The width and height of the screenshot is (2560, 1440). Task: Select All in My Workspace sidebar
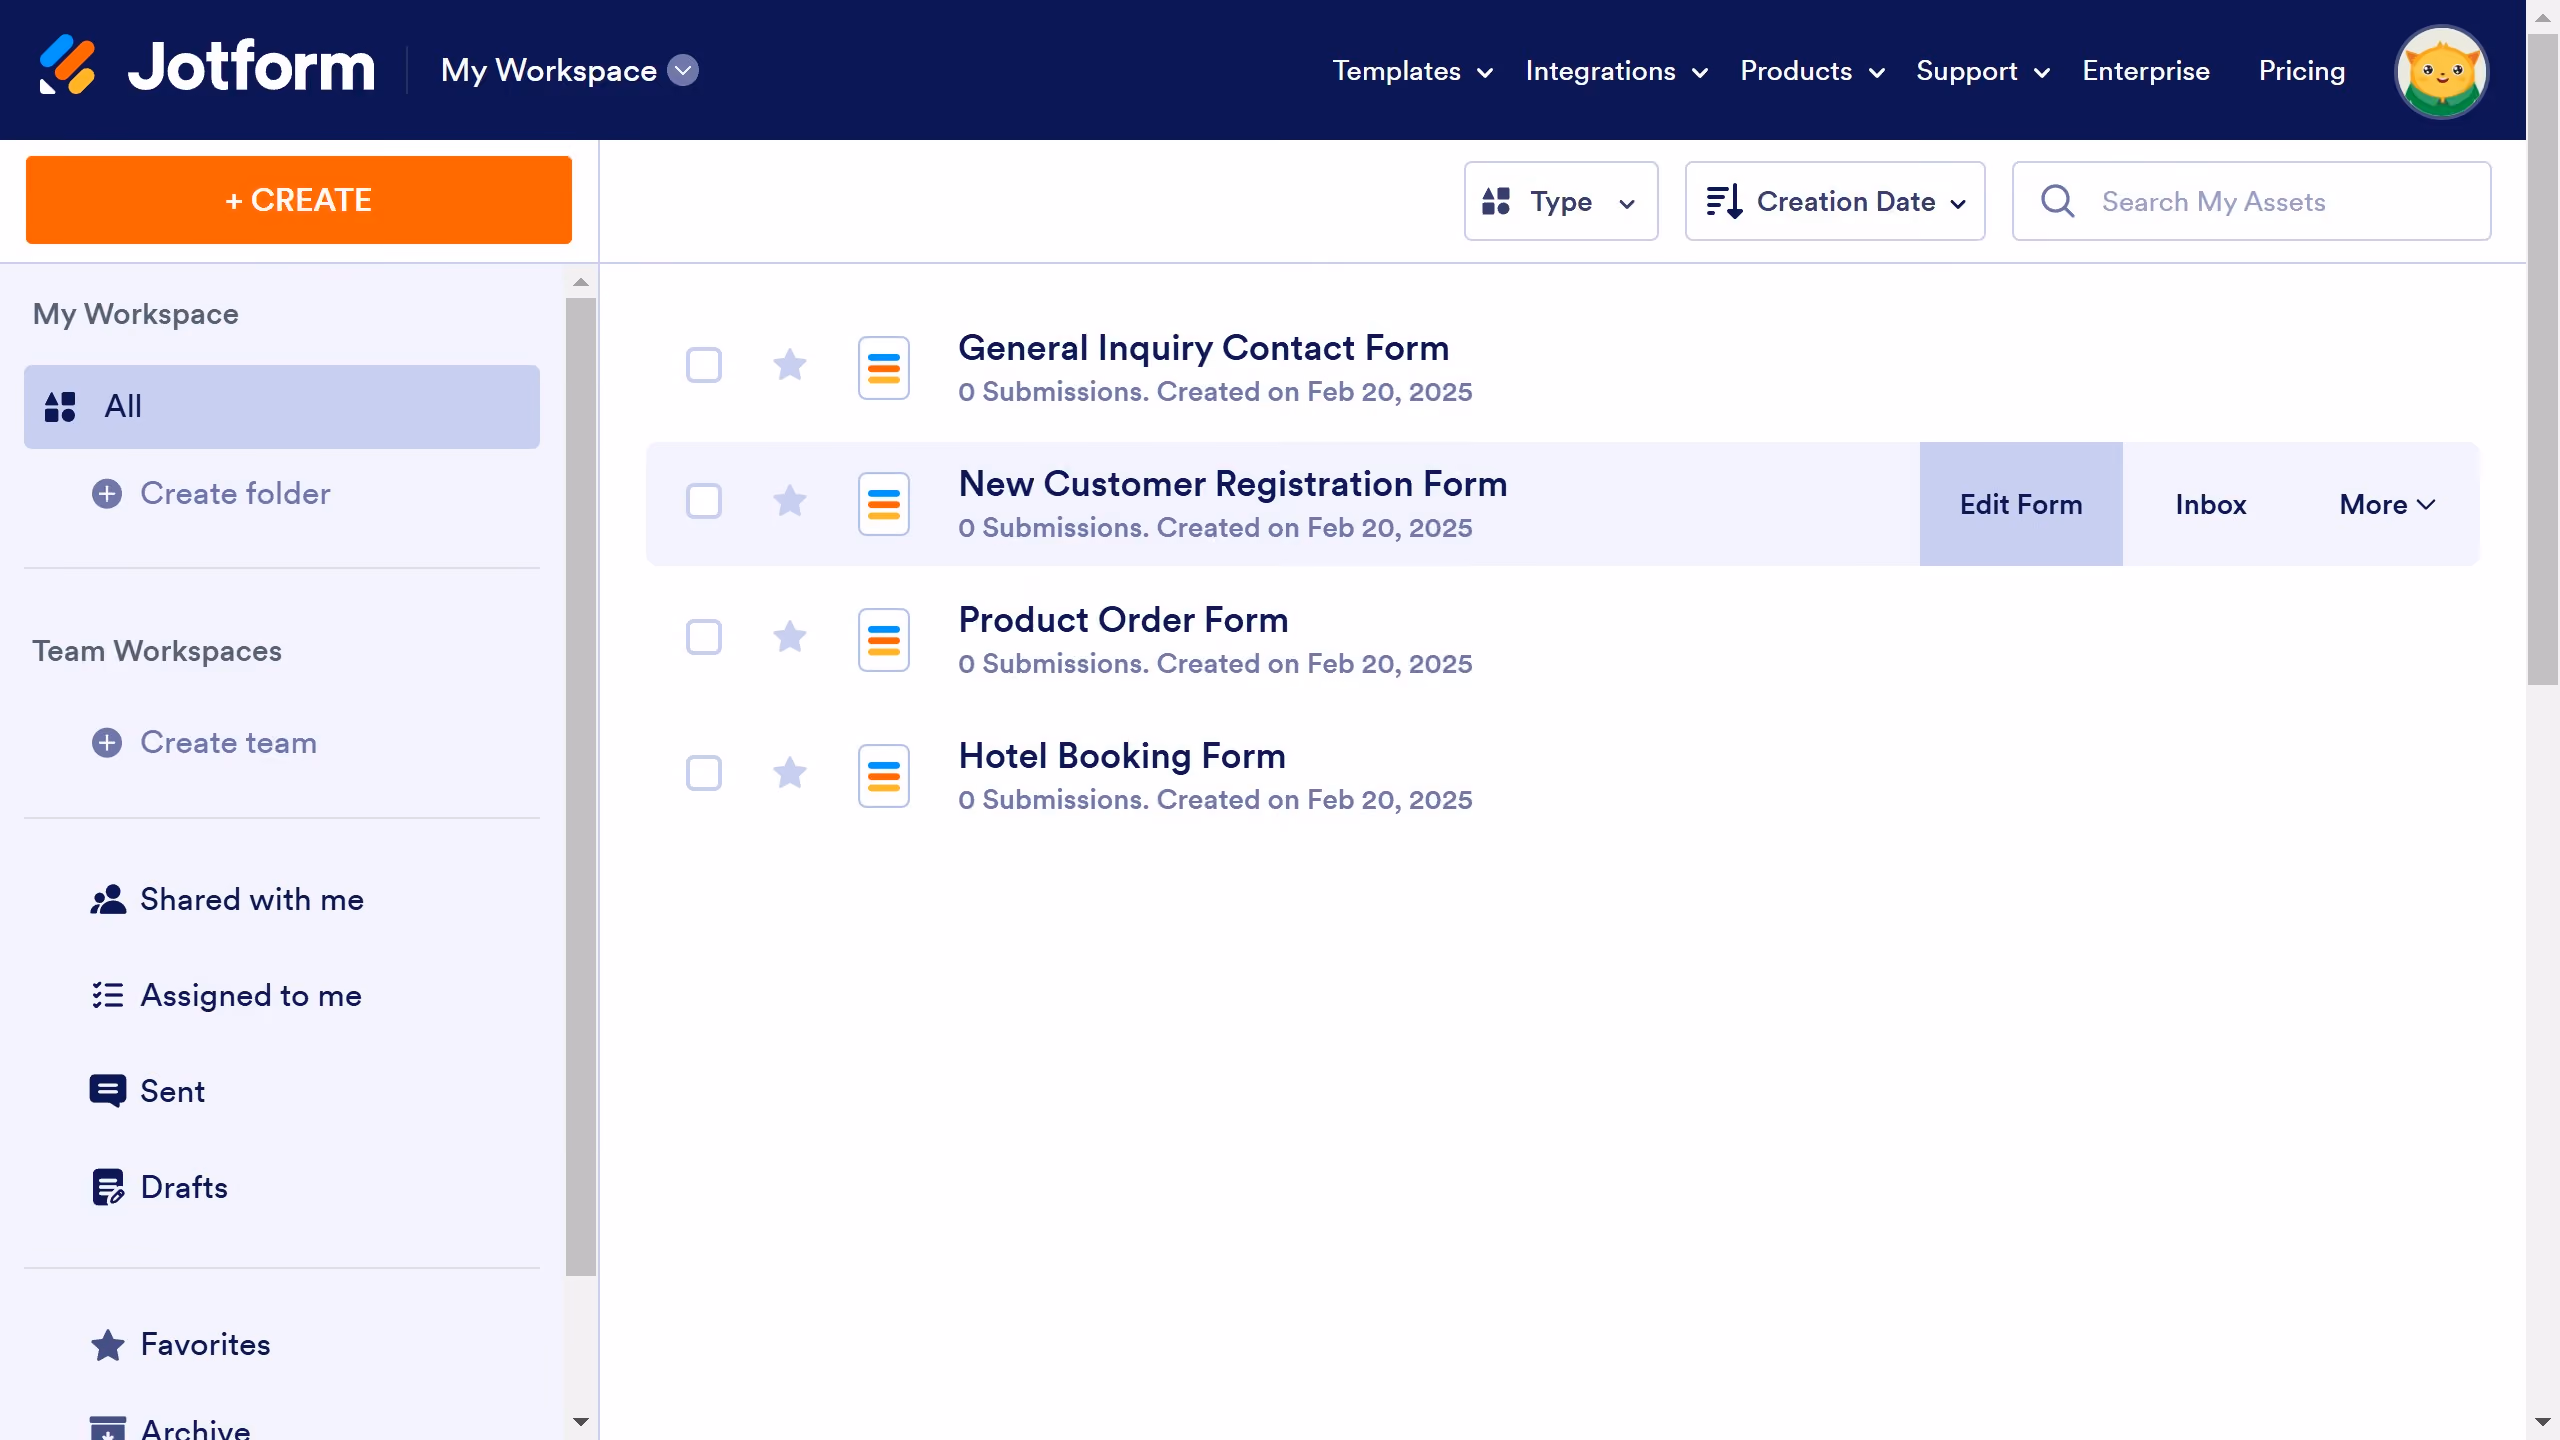282,407
